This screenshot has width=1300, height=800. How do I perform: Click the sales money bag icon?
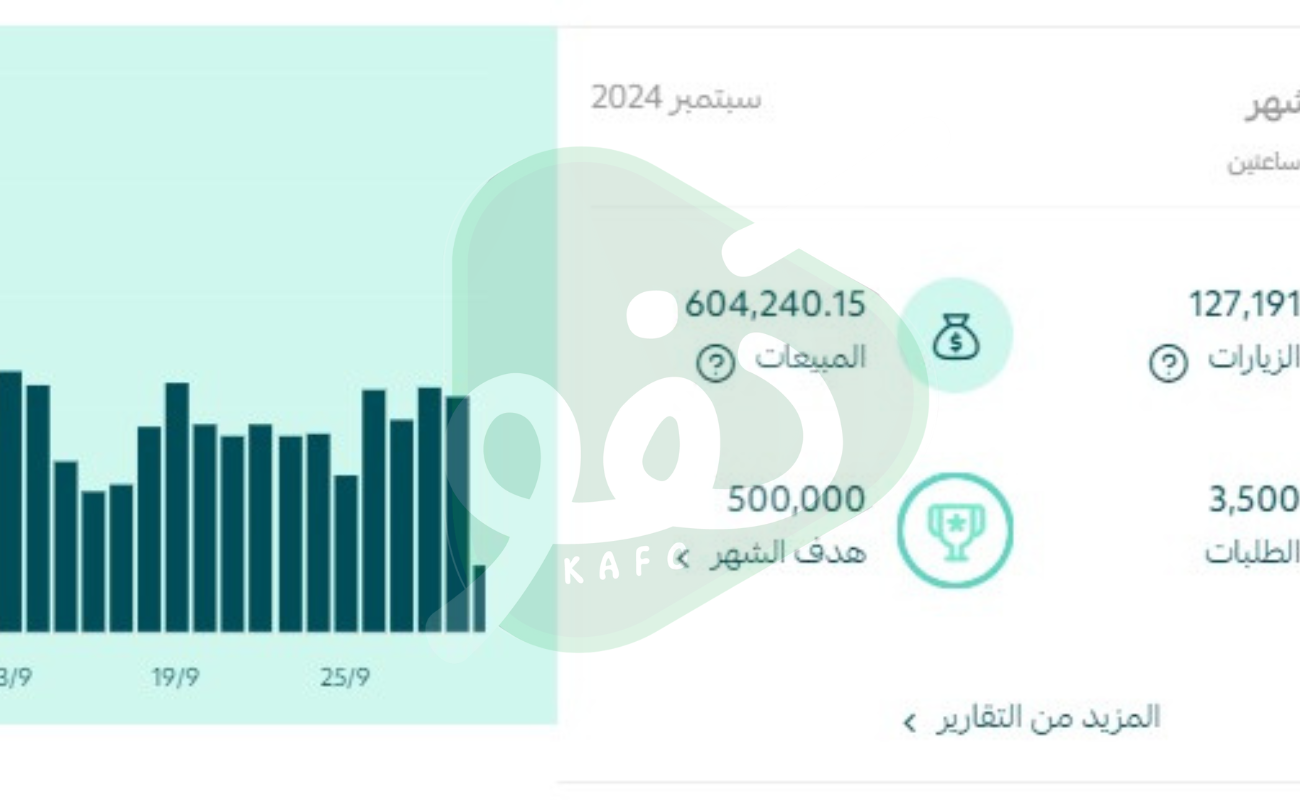[955, 336]
